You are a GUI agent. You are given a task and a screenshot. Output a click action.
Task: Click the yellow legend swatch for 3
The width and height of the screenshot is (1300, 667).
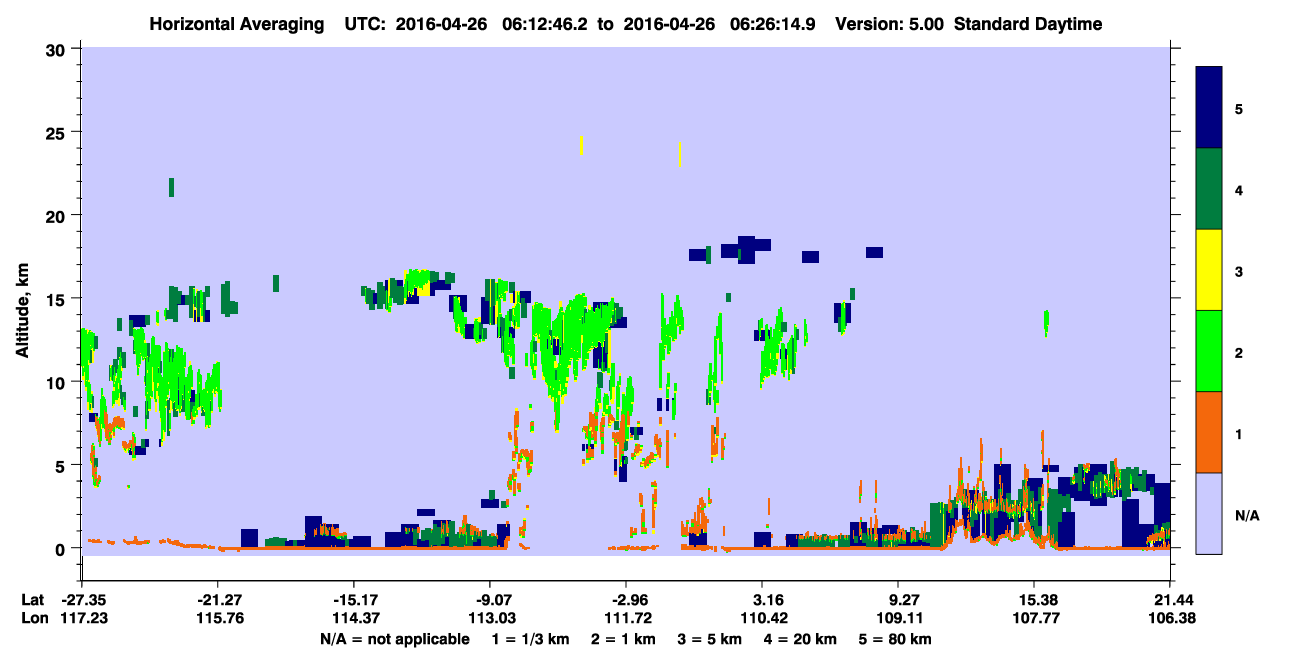[1209, 270]
